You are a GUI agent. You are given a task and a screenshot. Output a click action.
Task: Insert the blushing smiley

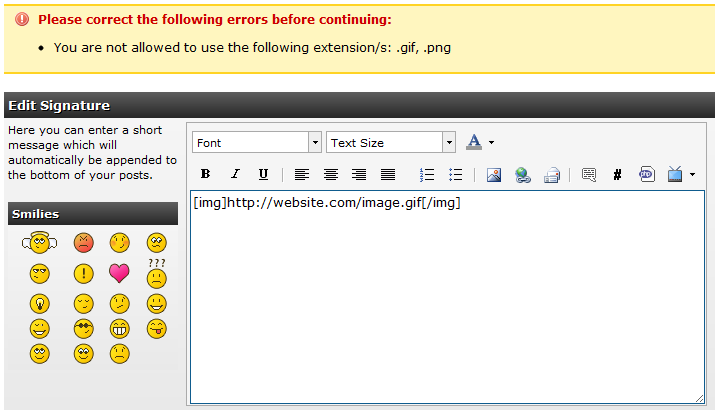click(x=119, y=243)
